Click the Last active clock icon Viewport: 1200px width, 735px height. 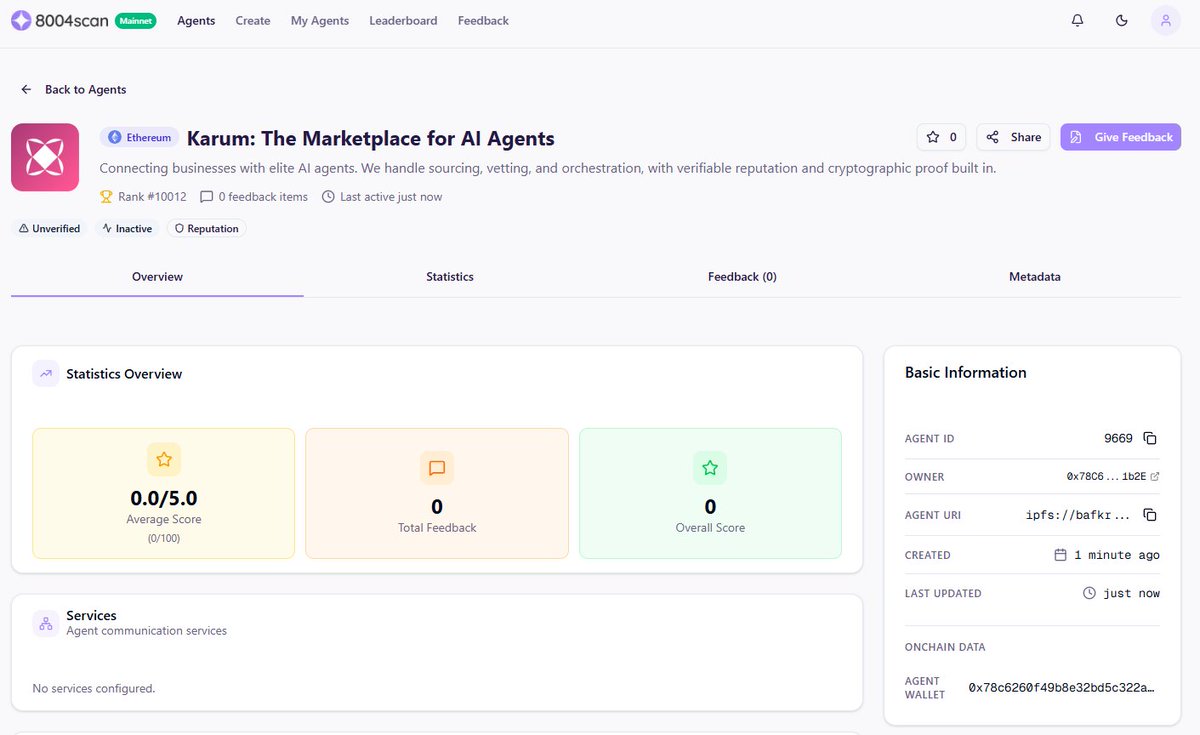tap(328, 197)
